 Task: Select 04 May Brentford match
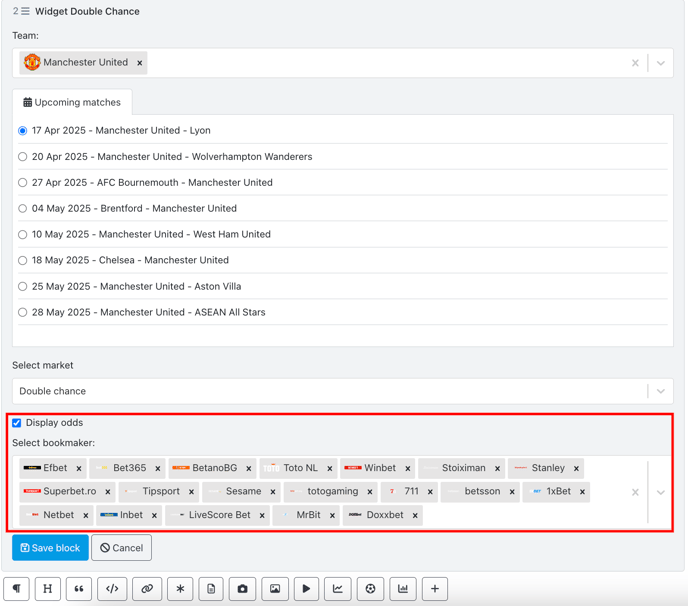click(x=22, y=208)
